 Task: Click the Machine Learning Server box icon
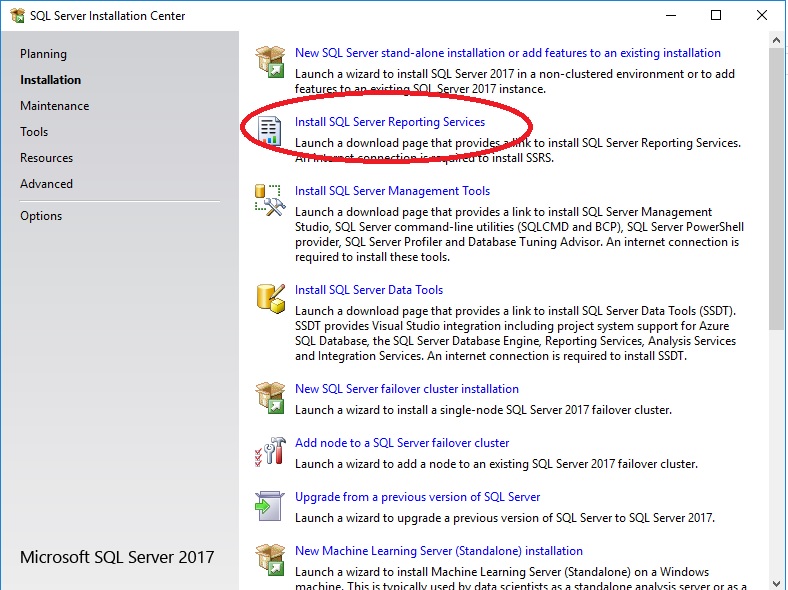[270, 559]
